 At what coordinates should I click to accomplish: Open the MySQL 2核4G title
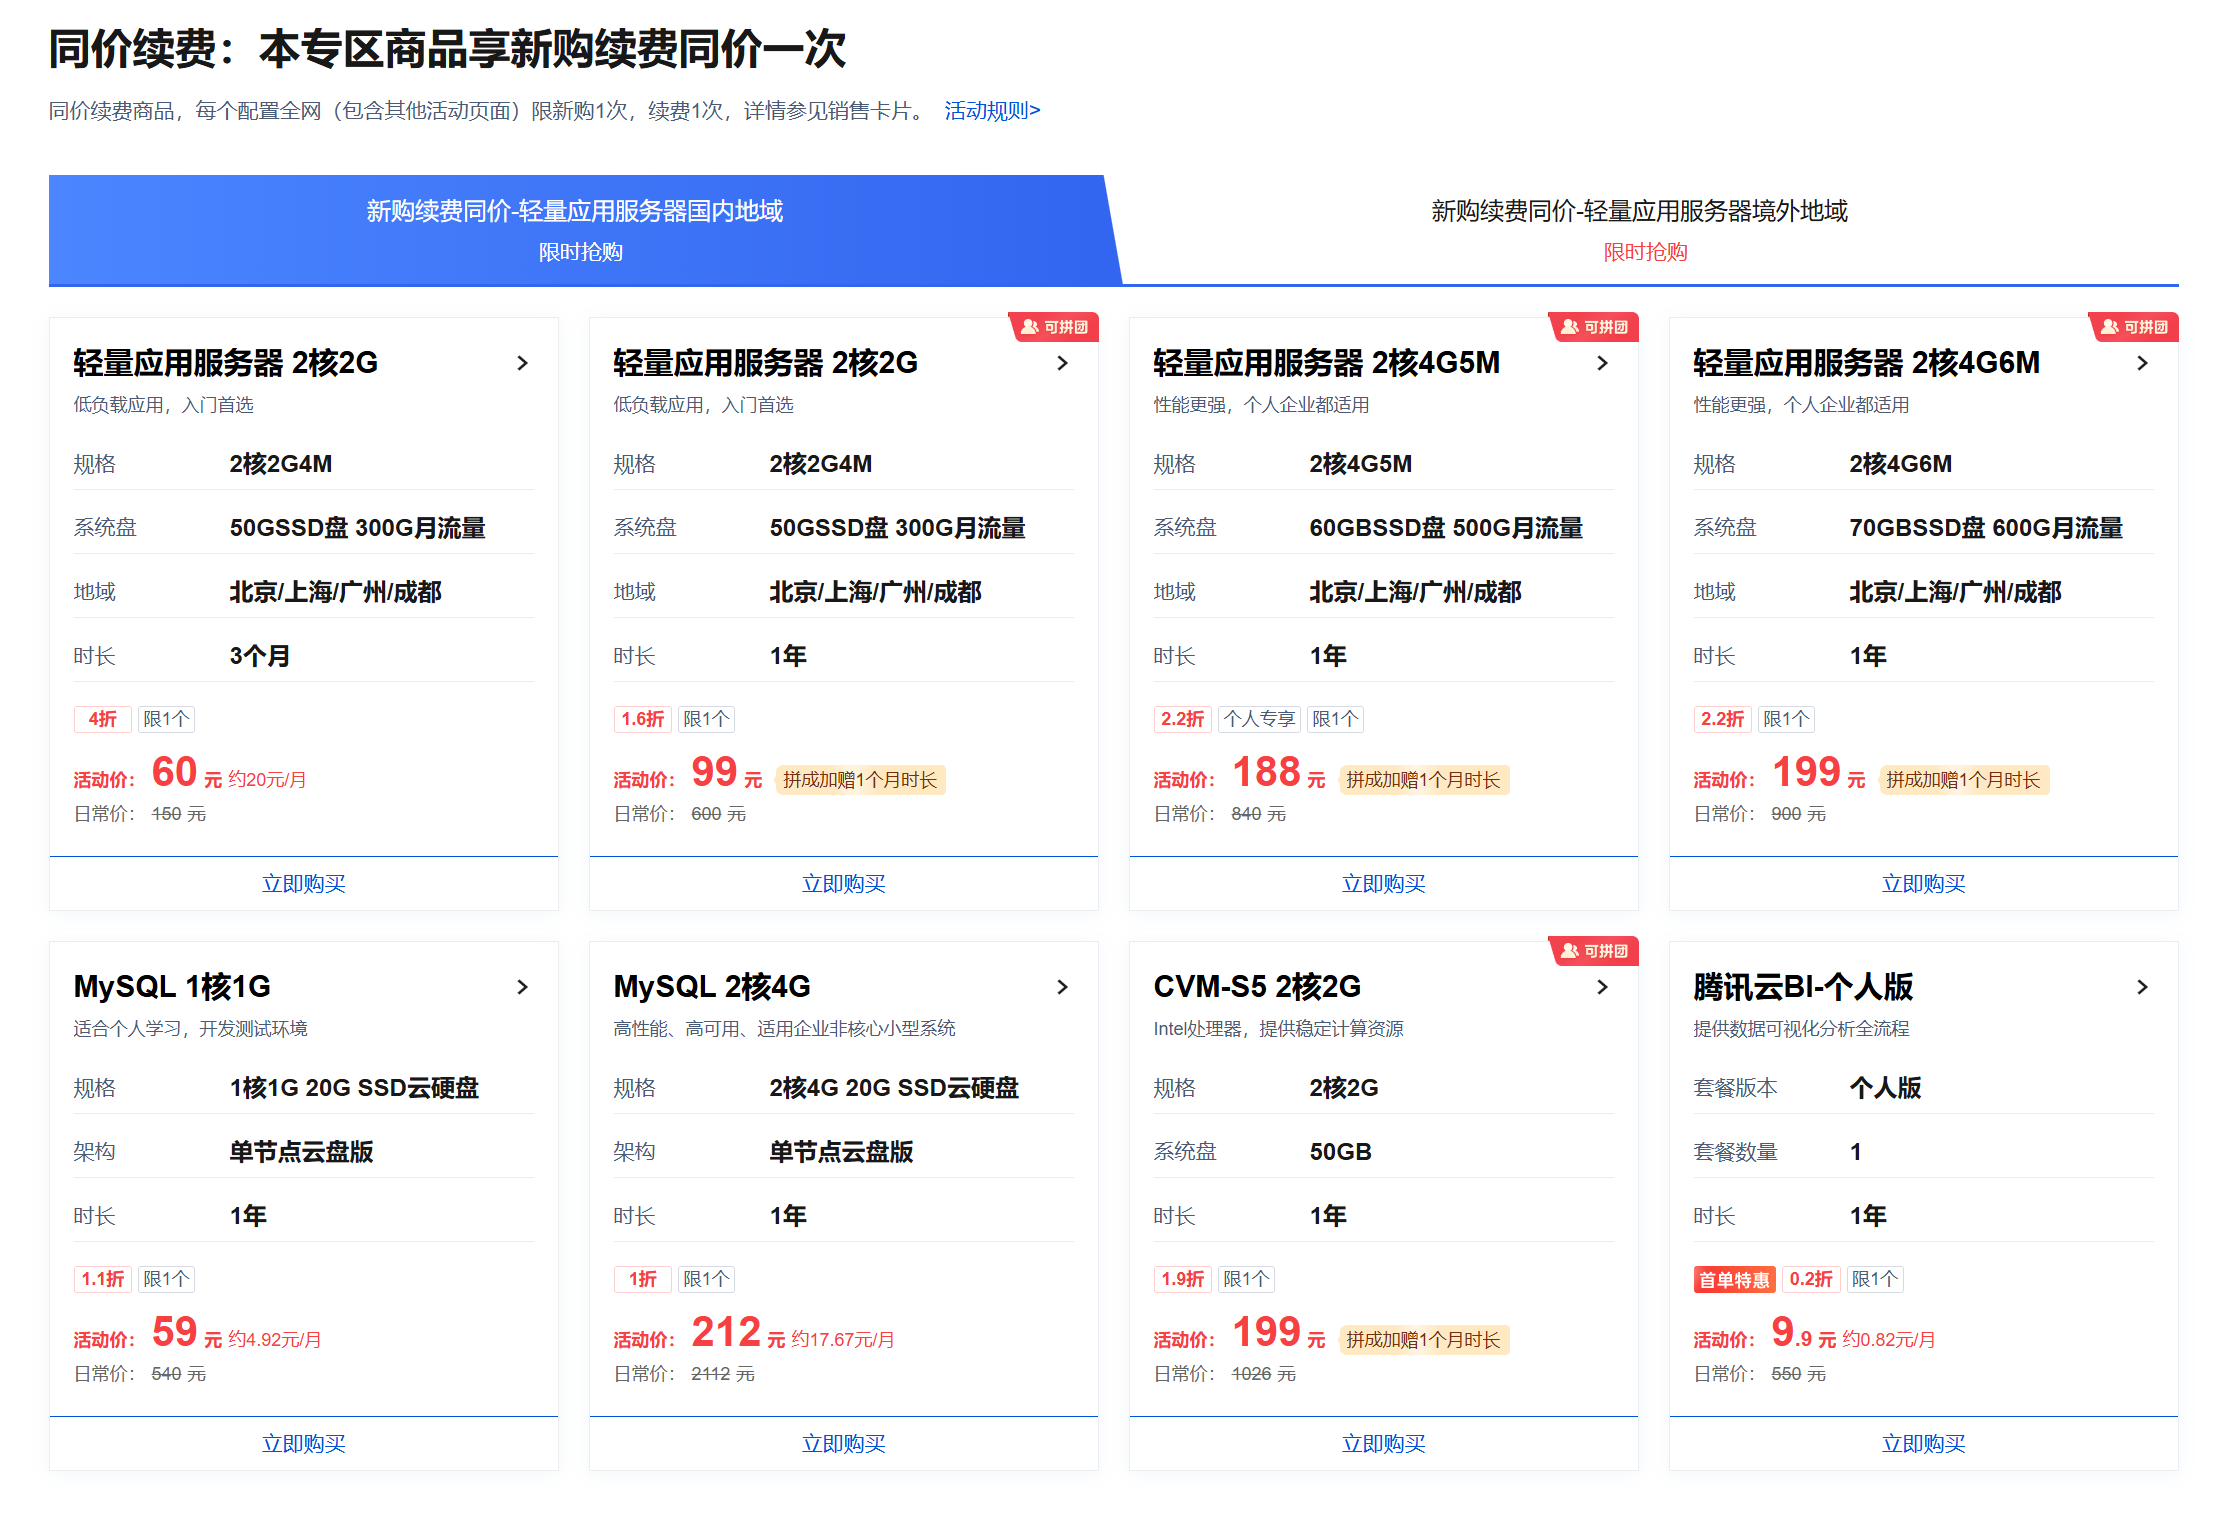pos(712,987)
